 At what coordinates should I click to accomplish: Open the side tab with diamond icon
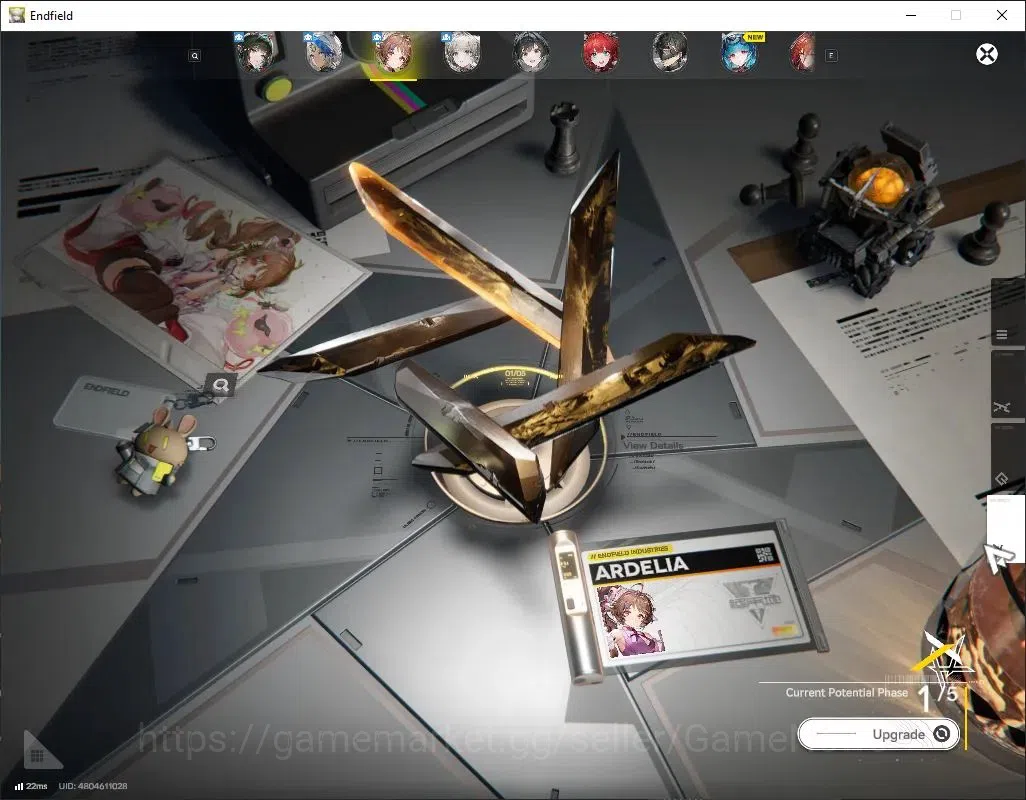[x=1008, y=458]
